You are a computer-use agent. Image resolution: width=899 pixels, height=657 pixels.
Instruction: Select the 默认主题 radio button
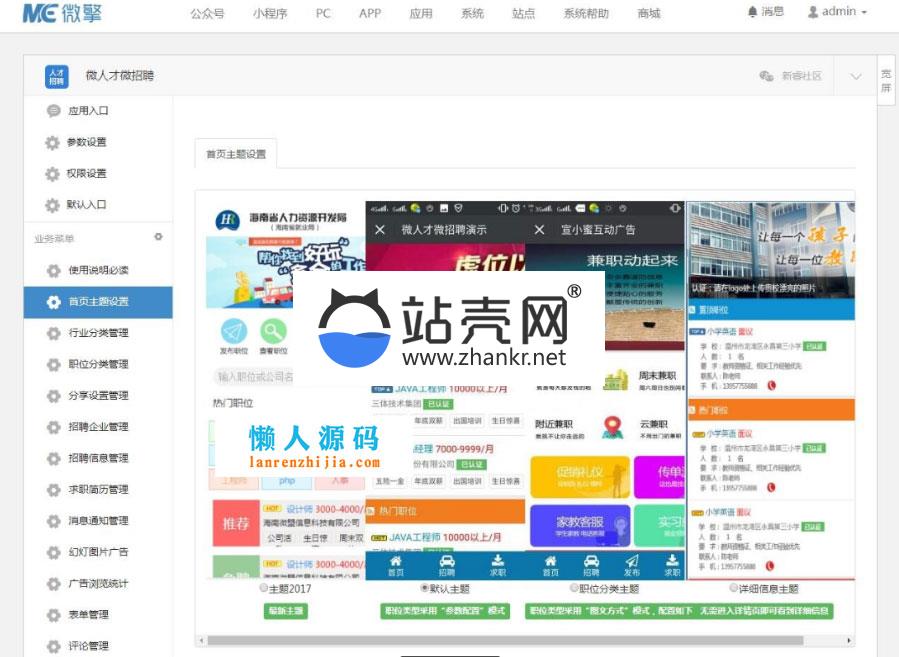pos(425,588)
